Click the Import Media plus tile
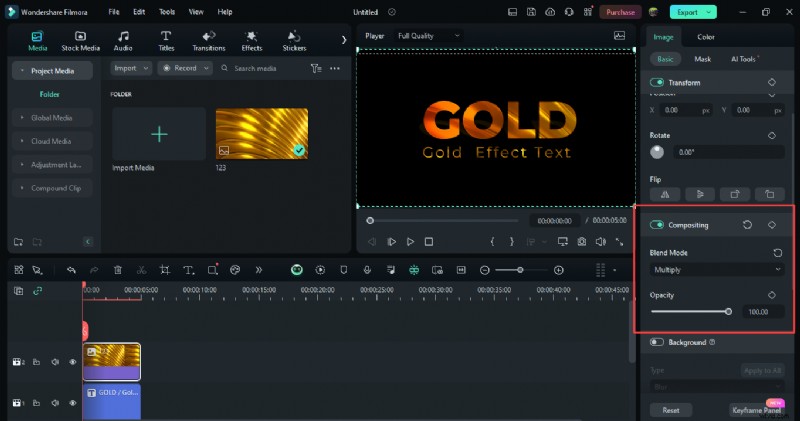800x421 pixels. coord(159,134)
